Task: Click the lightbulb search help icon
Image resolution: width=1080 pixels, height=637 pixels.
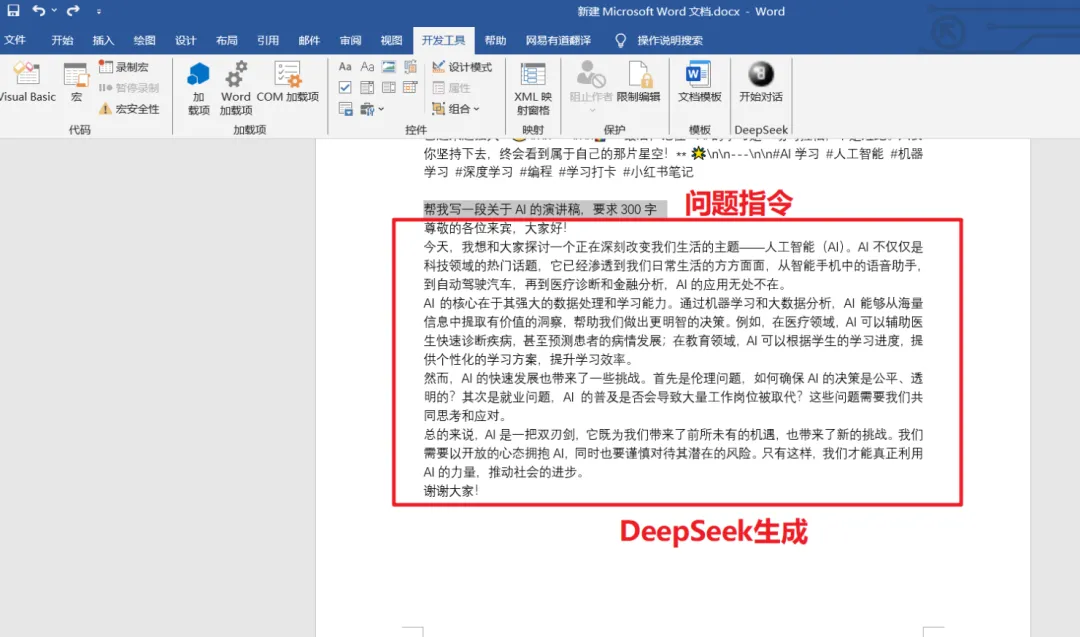Action: 621,41
